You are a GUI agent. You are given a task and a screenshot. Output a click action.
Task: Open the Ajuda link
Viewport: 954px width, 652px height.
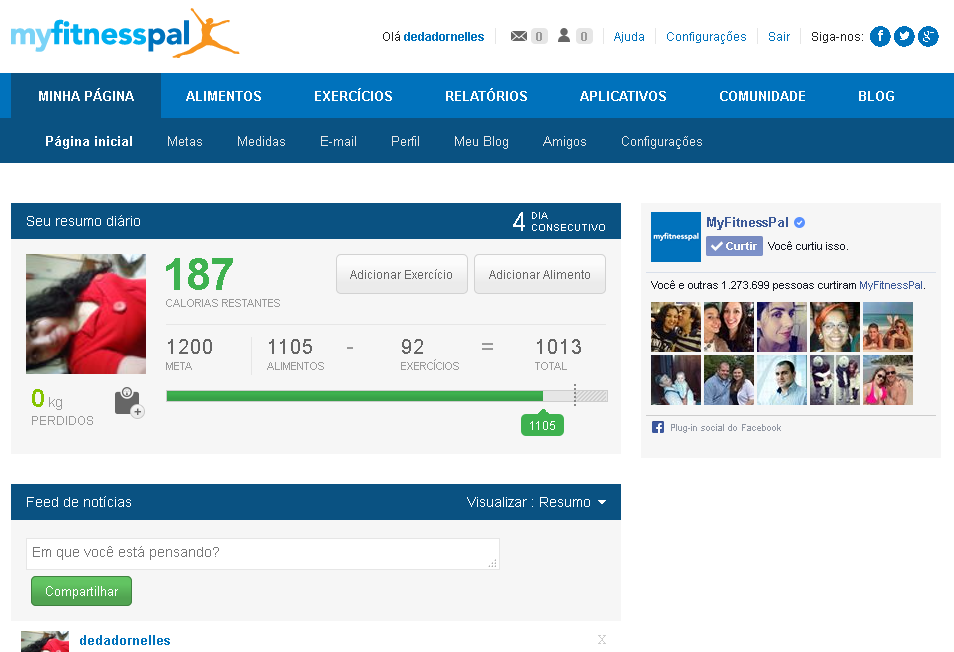pos(628,36)
